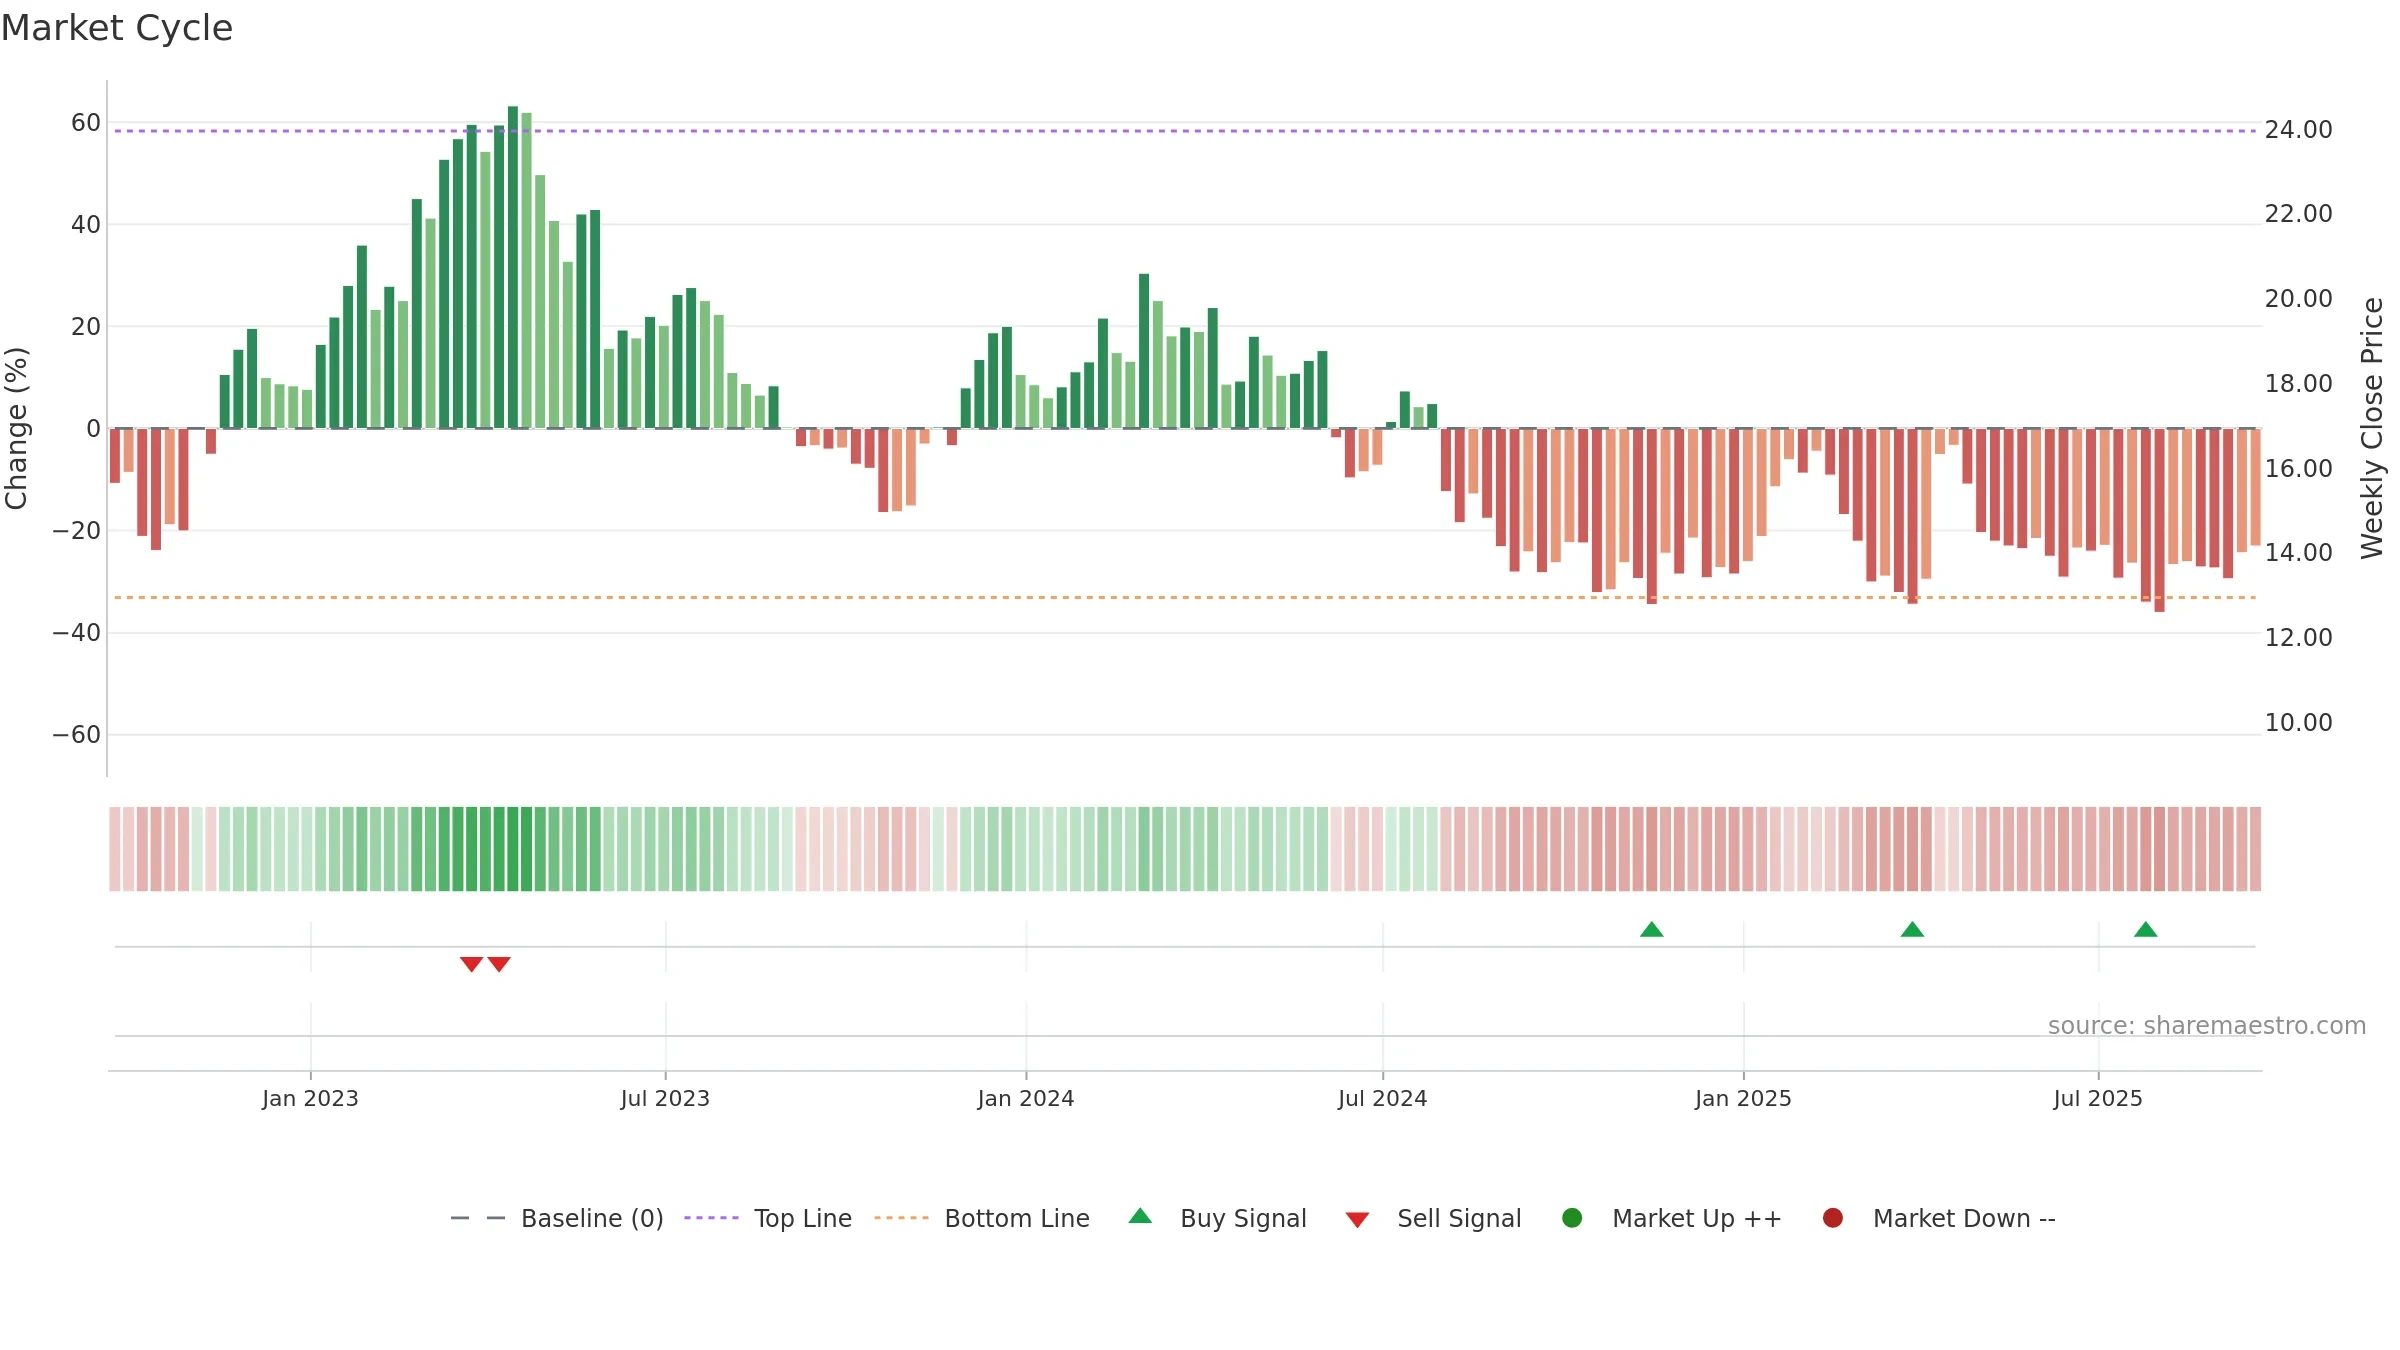The width and height of the screenshot is (2400, 1350).
Task: Click the Market Cycle chart title
Action: 117,28
